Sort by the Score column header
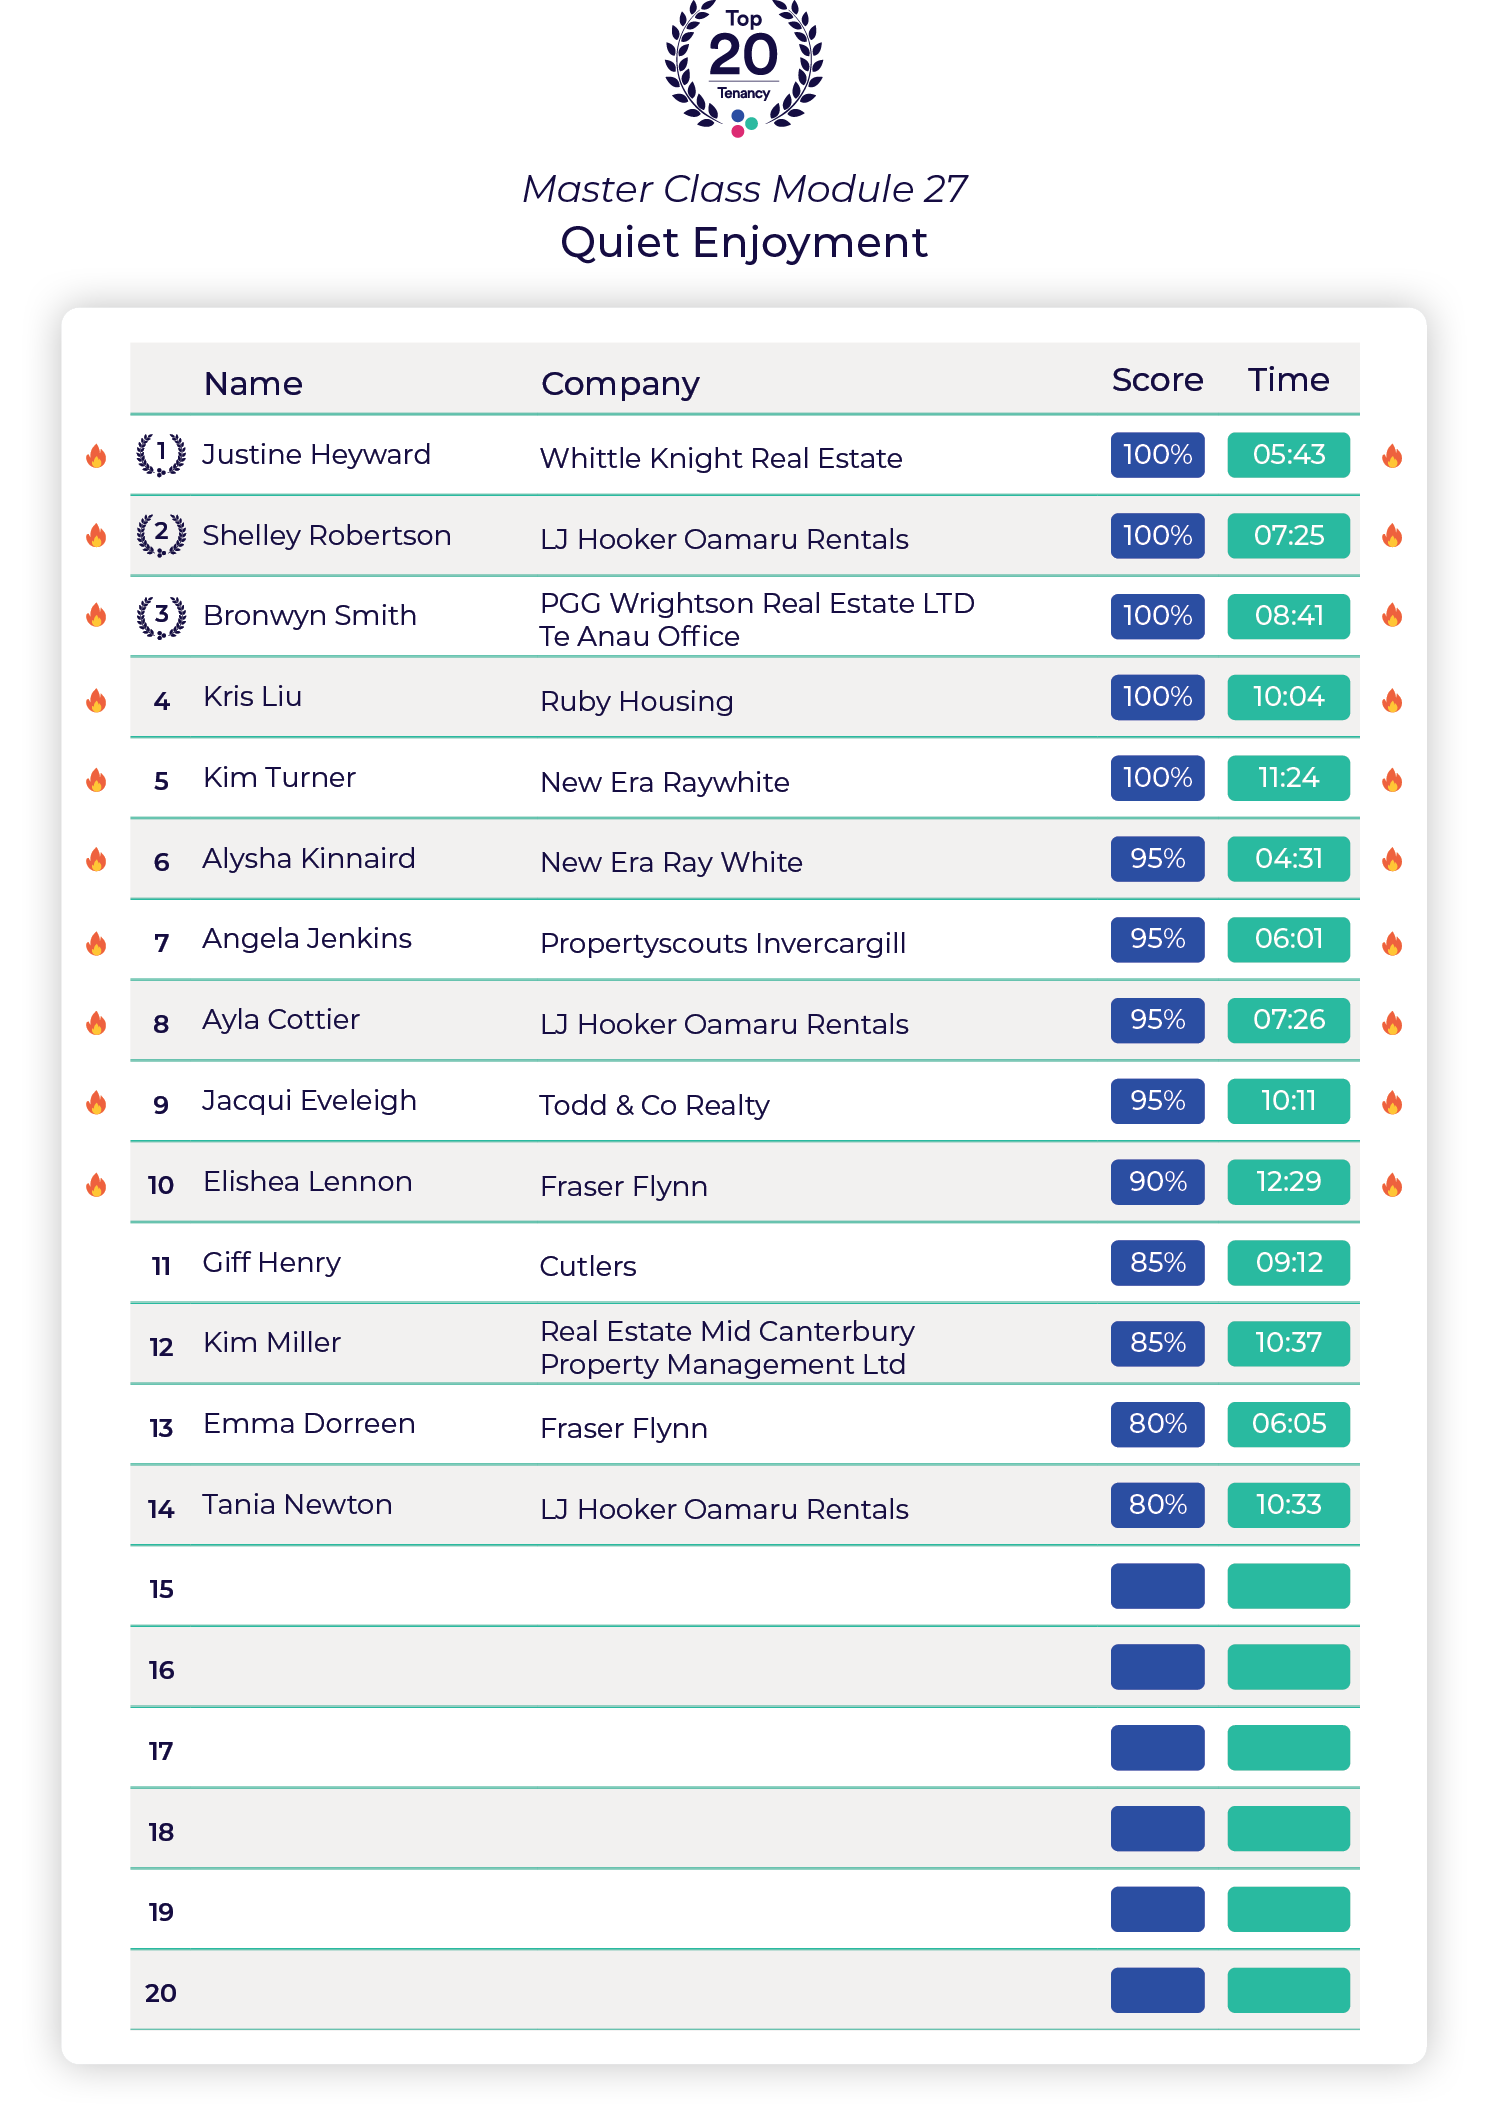This screenshot has width=1488, height=2105. tap(1157, 380)
